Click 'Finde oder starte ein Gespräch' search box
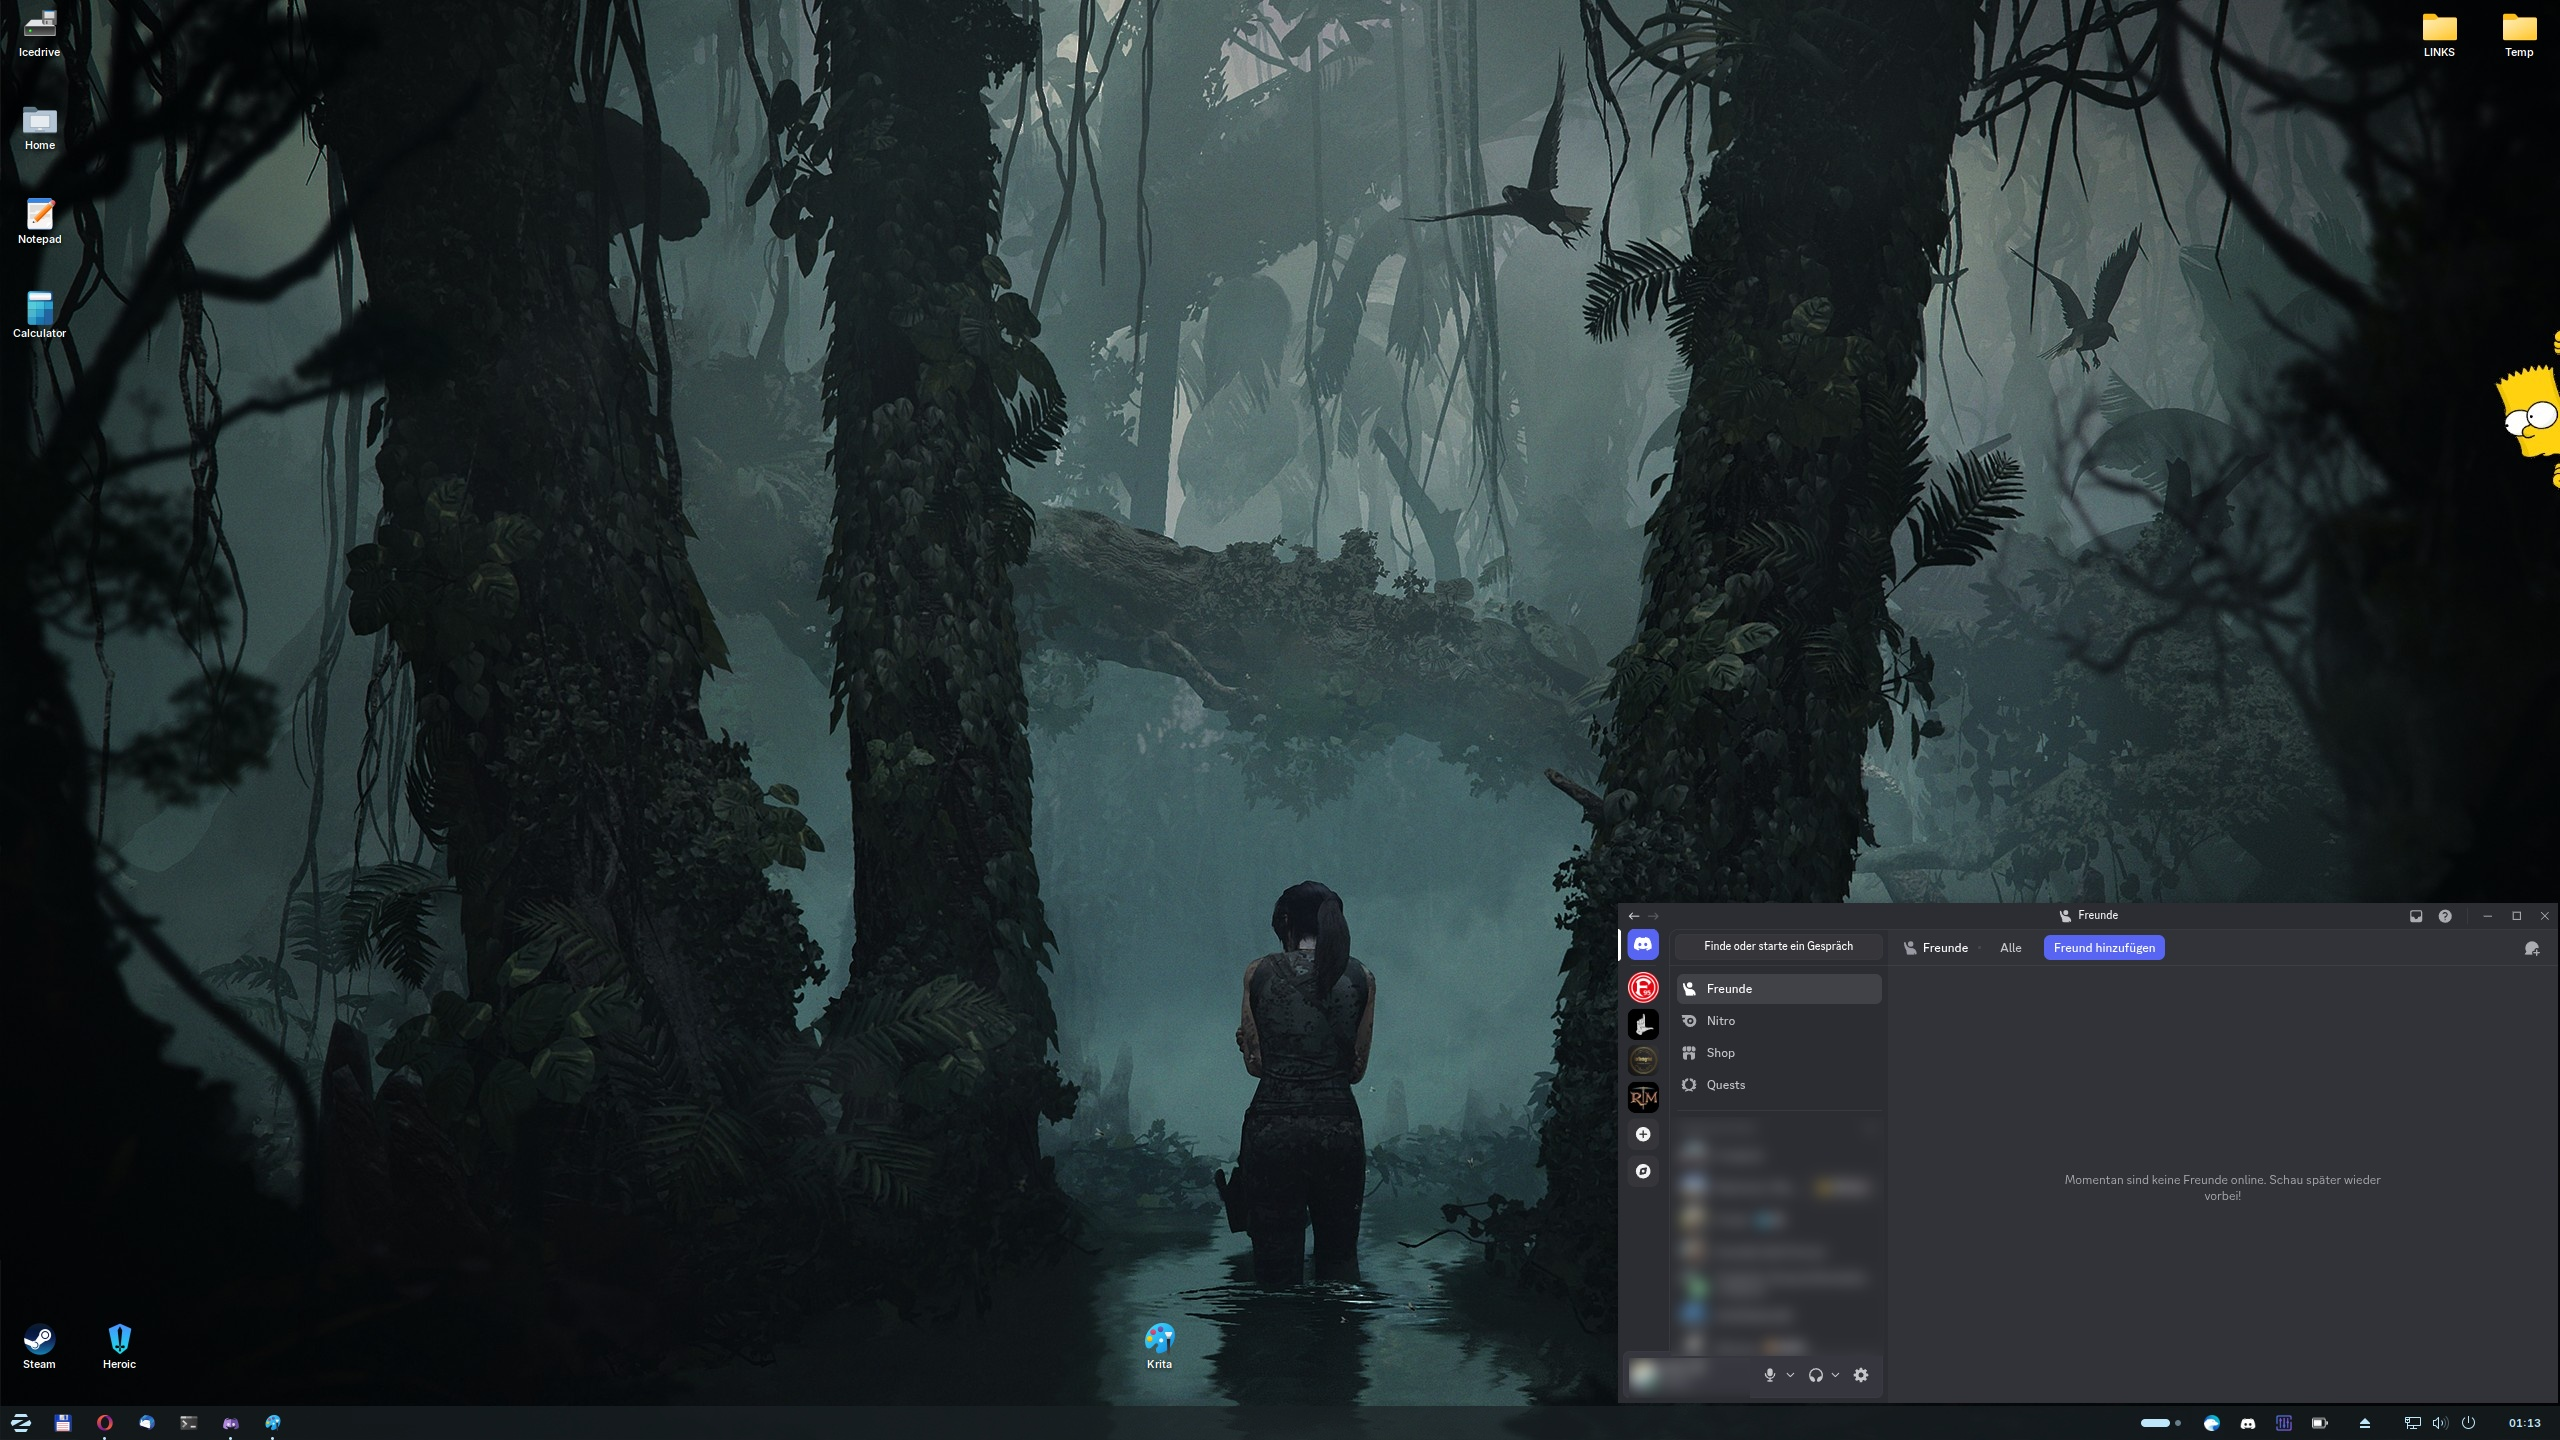The height and width of the screenshot is (1440, 2560). click(x=1778, y=946)
